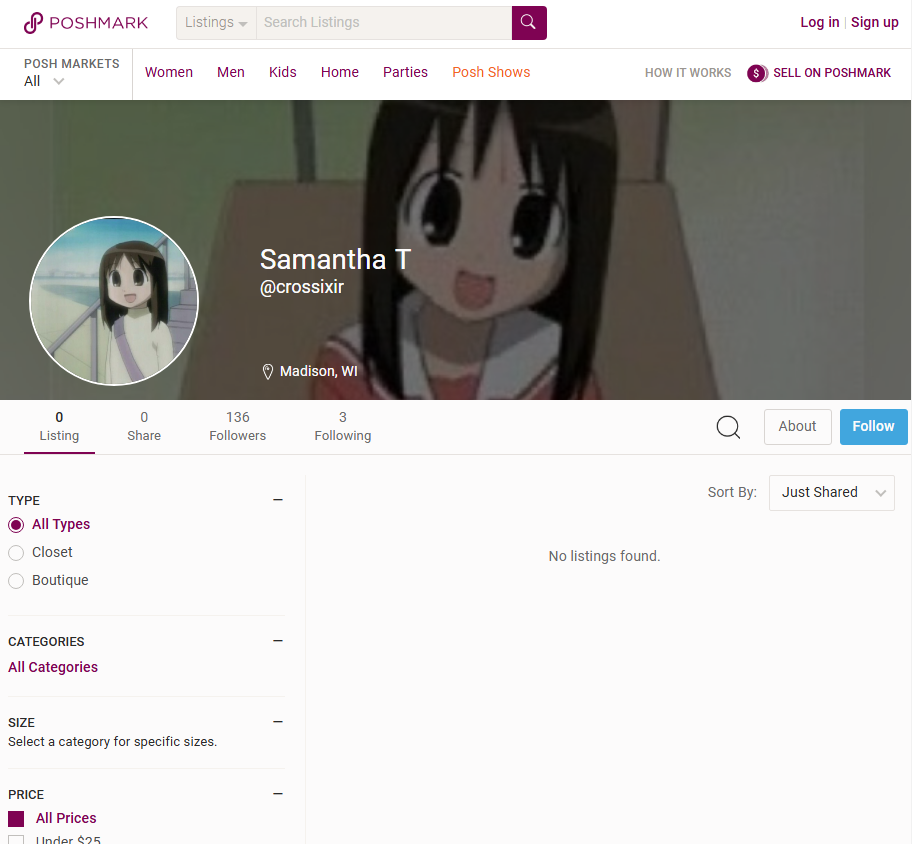Open the Posh Markets All dropdown
The image size is (912, 844).
(x=44, y=81)
